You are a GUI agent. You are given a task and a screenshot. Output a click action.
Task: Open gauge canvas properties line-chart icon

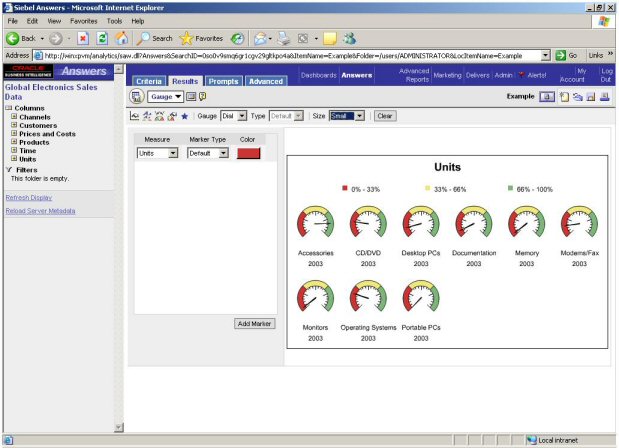coord(134,116)
